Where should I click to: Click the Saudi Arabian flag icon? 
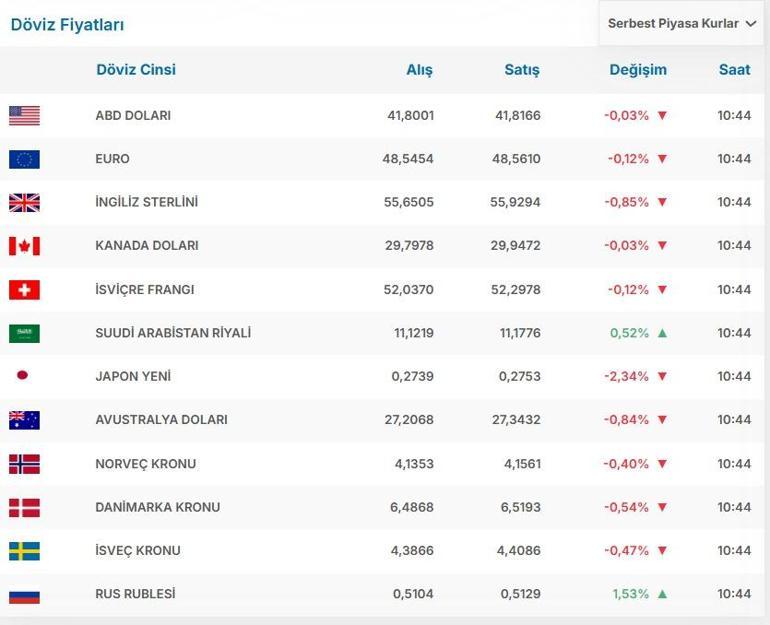click(x=24, y=333)
